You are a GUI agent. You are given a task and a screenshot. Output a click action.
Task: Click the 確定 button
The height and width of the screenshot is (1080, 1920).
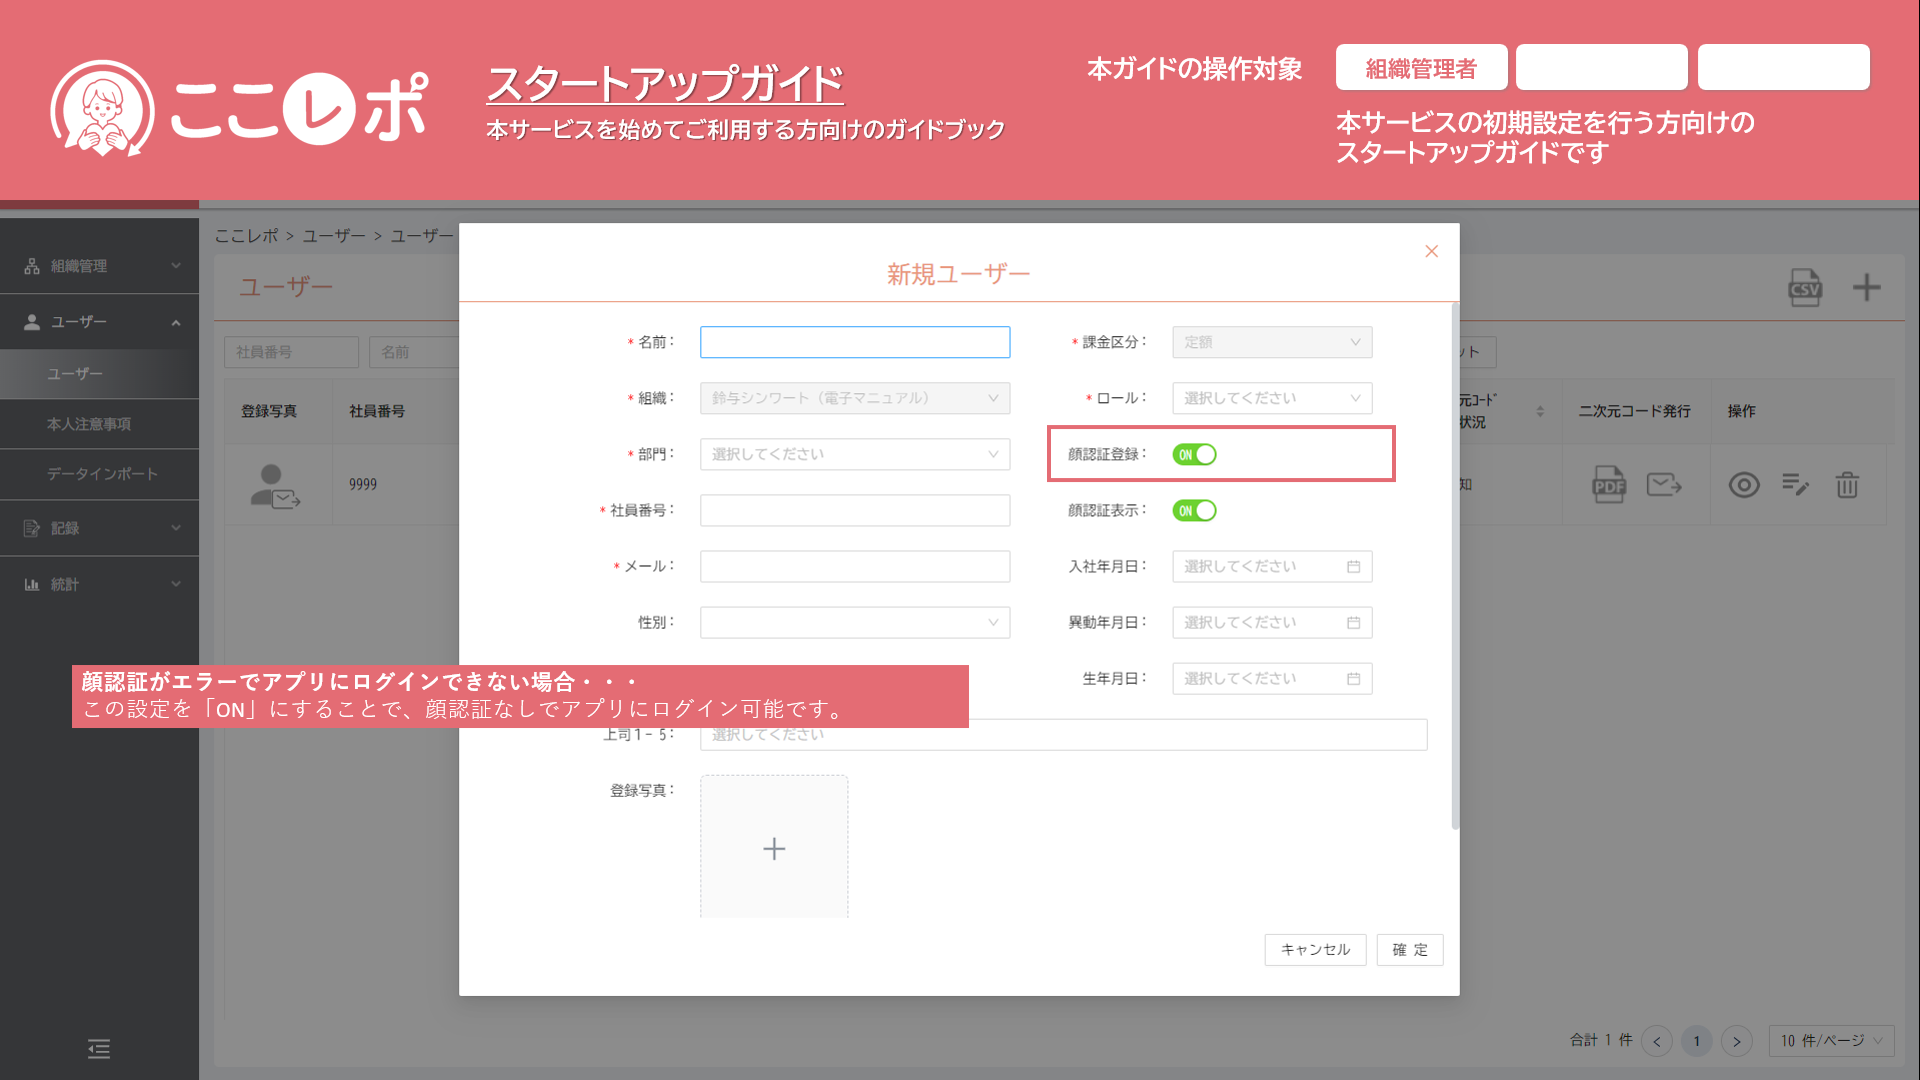pos(1409,950)
